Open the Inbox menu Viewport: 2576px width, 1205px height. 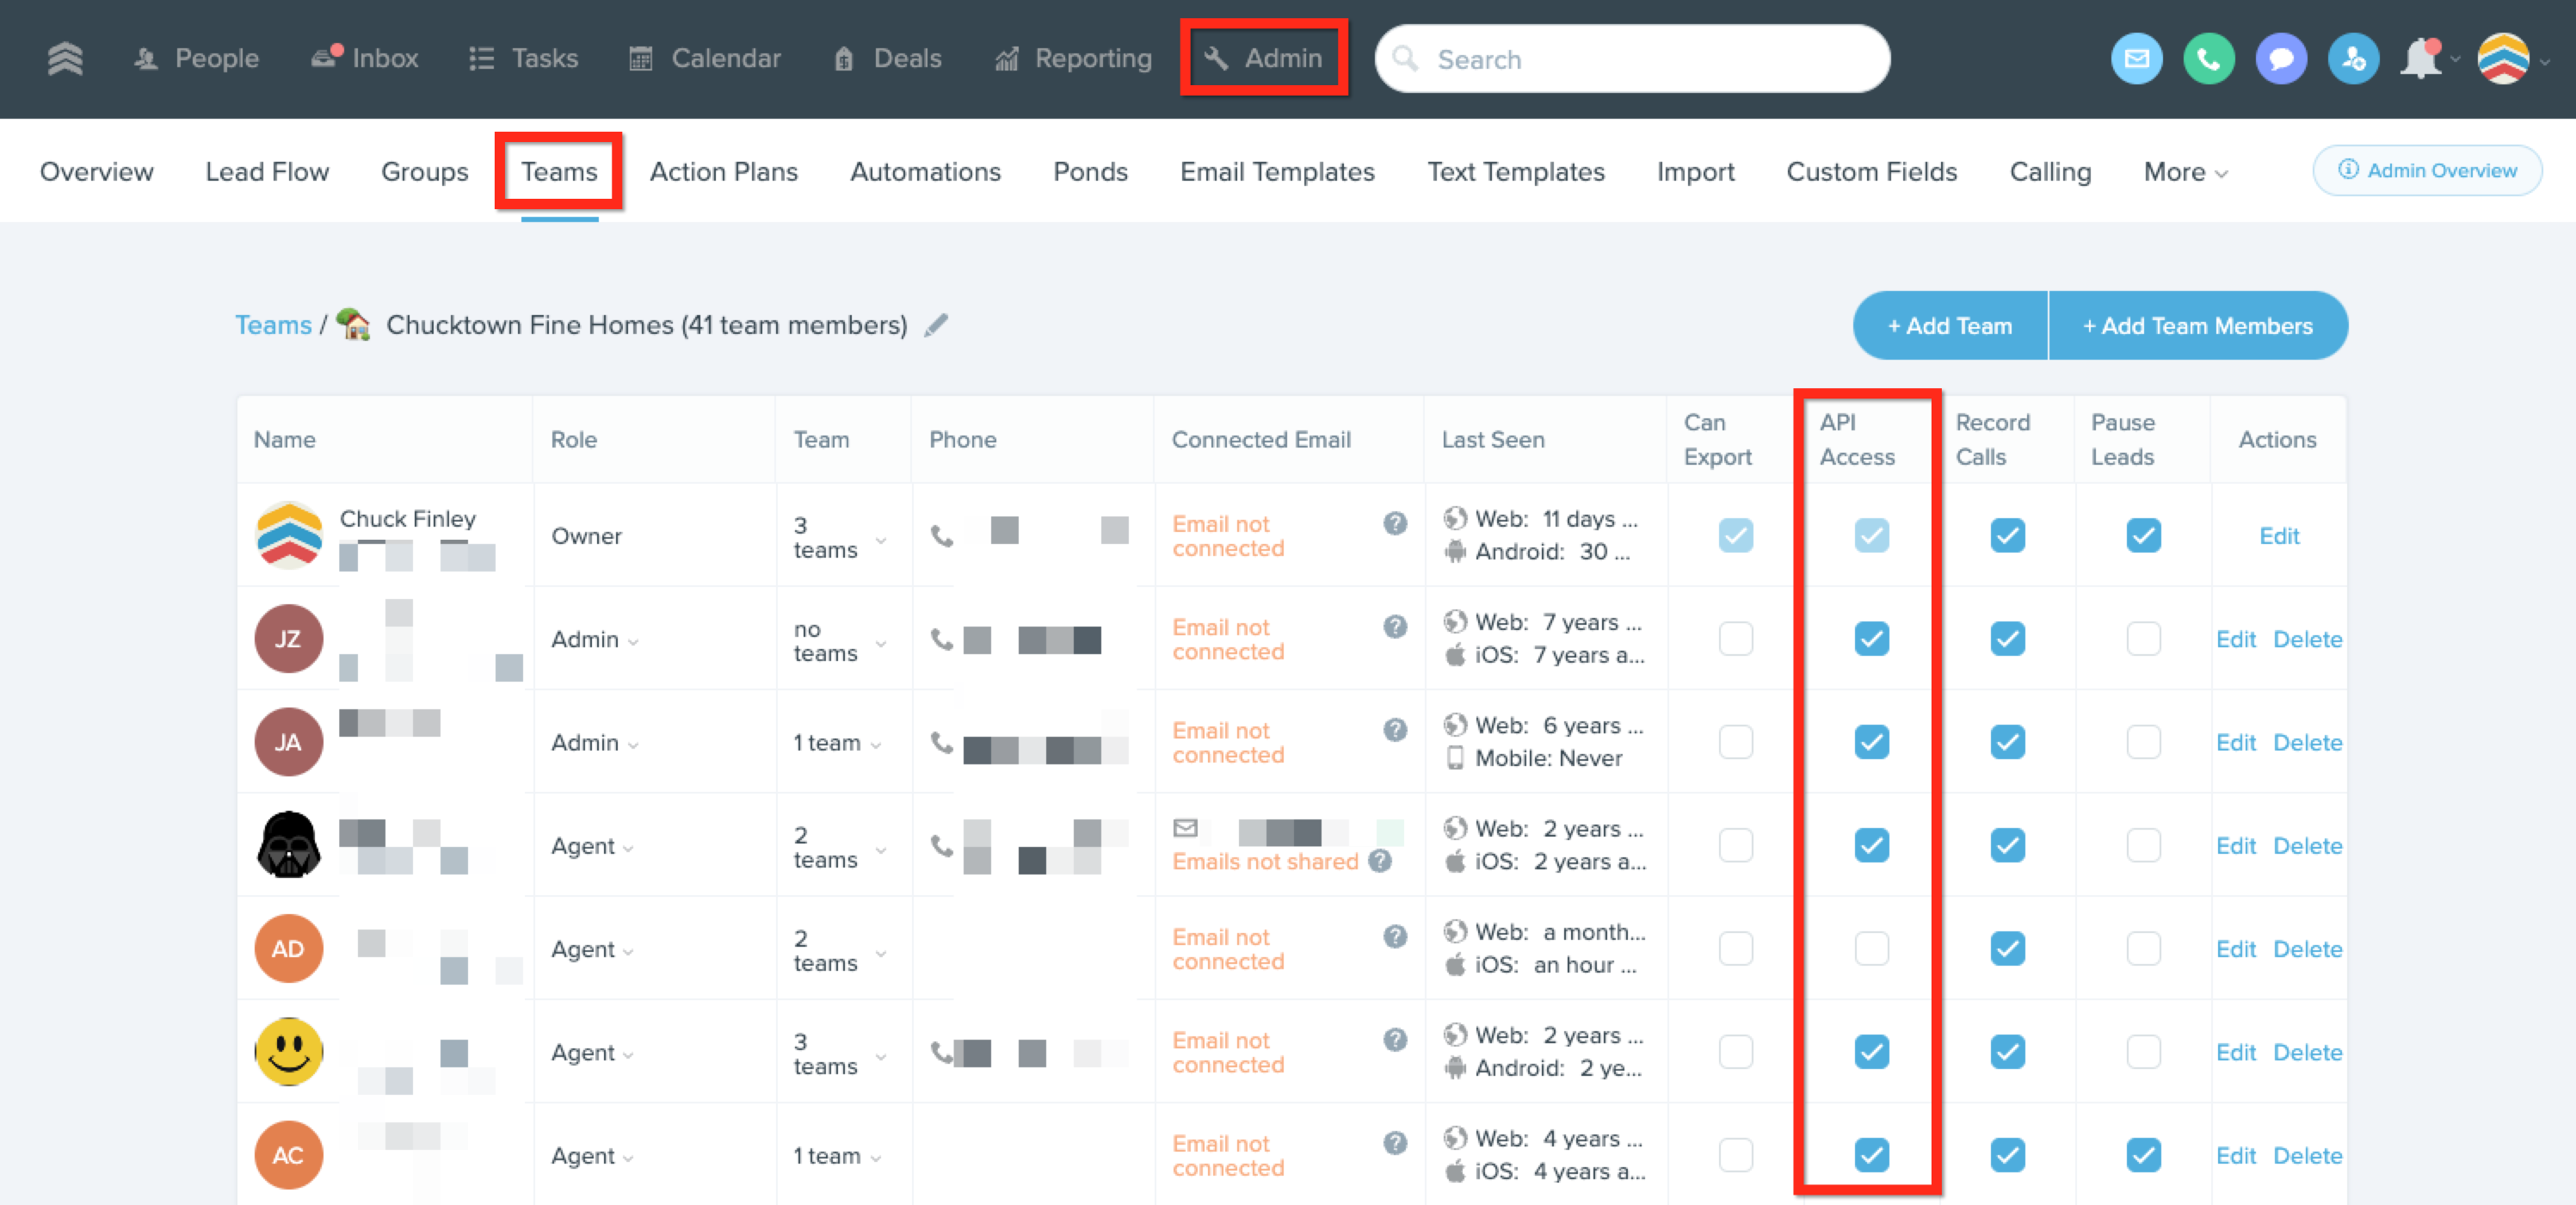[x=364, y=58]
